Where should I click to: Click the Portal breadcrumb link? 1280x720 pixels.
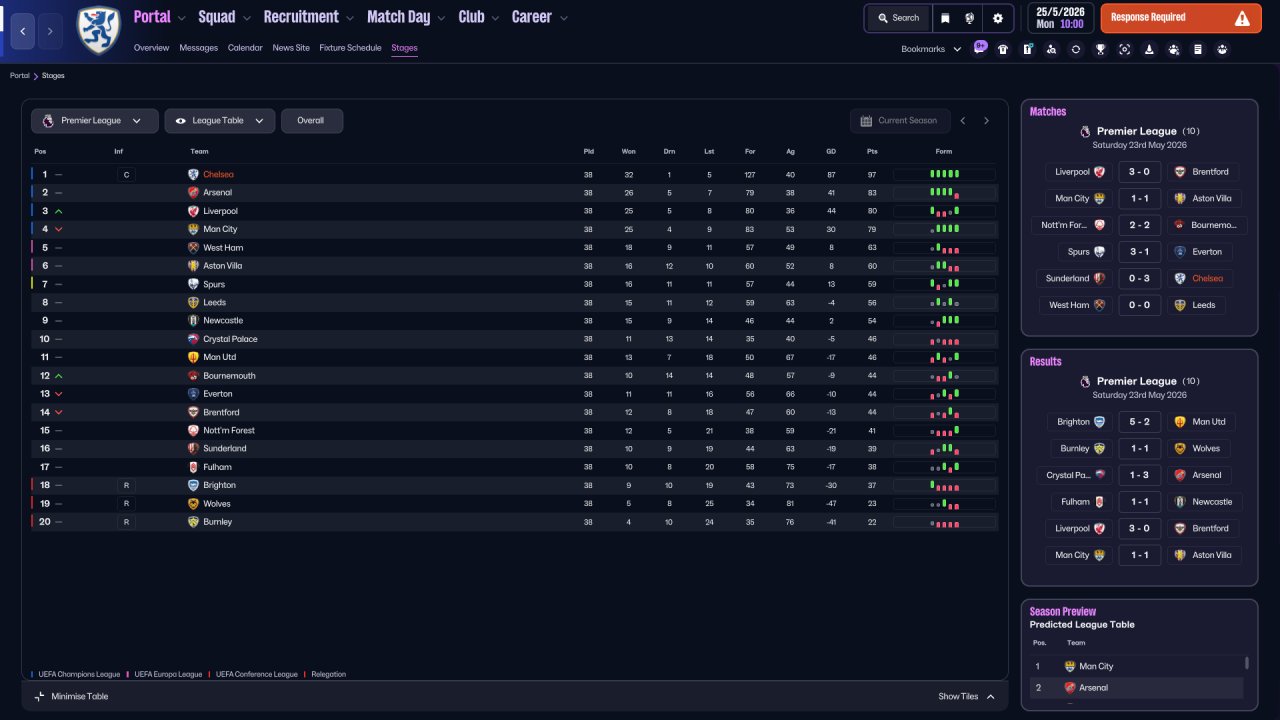(20, 76)
